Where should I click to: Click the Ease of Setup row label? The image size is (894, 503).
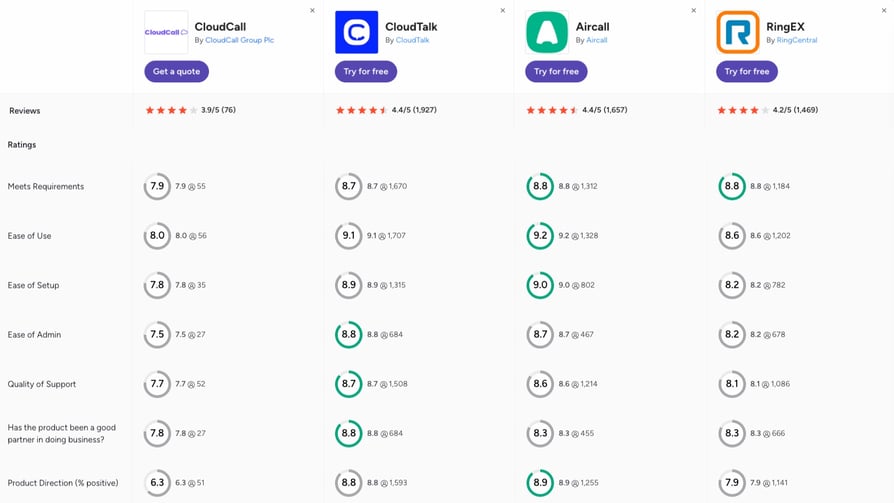(x=33, y=285)
